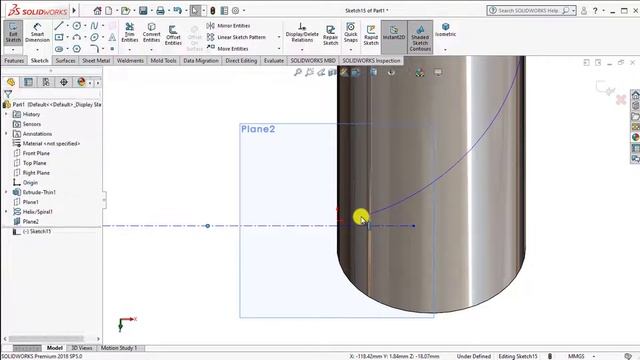Click the Rebuild traffic light icon

213,11
